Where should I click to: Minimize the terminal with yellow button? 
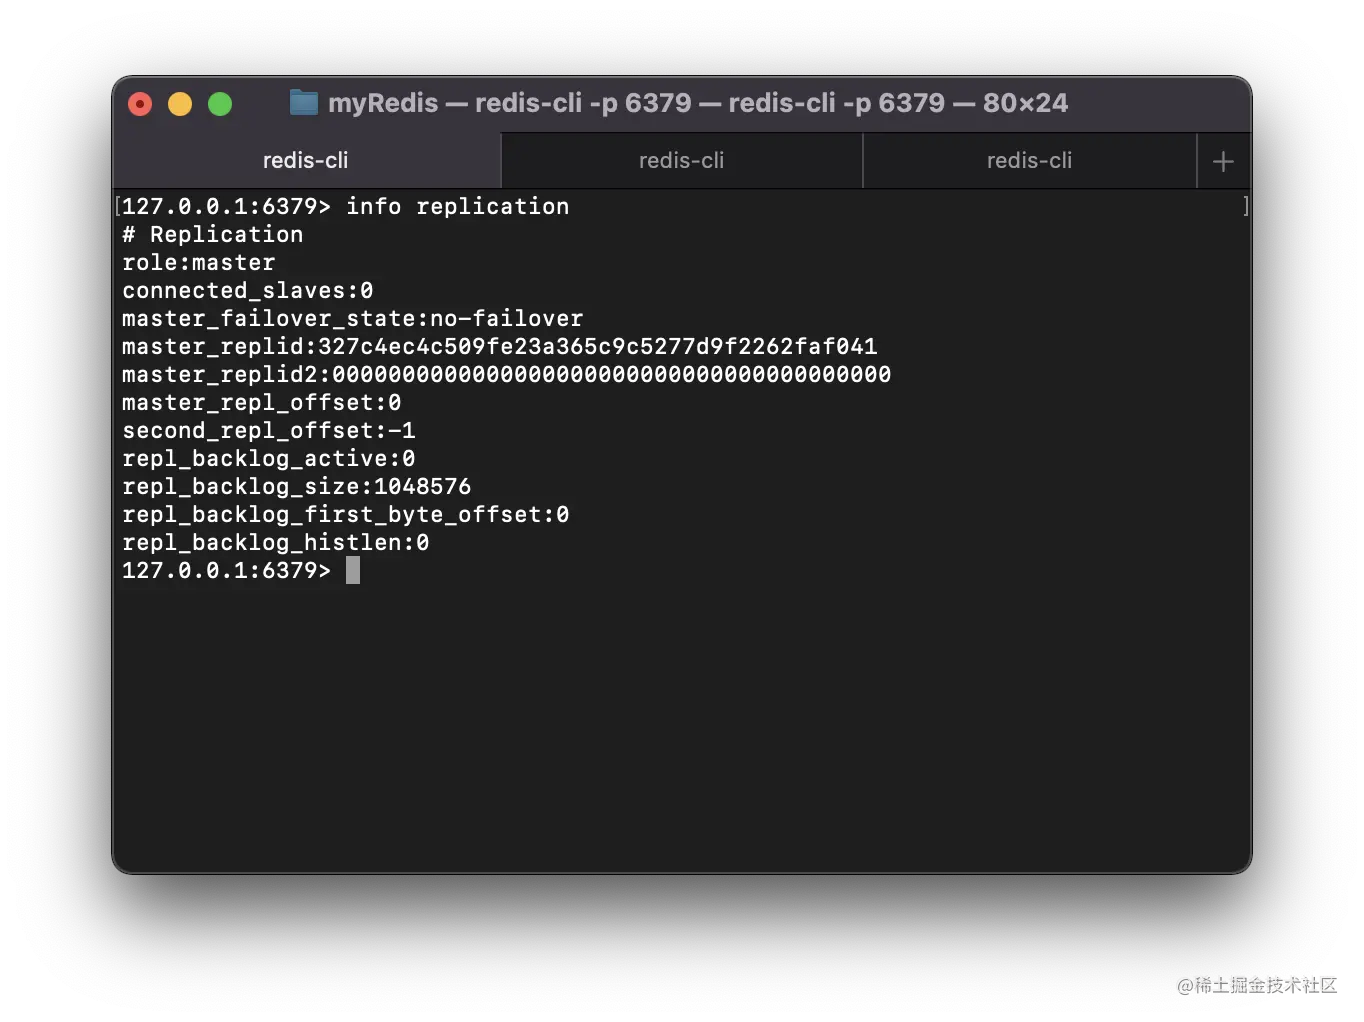pyautogui.click(x=180, y=104)
